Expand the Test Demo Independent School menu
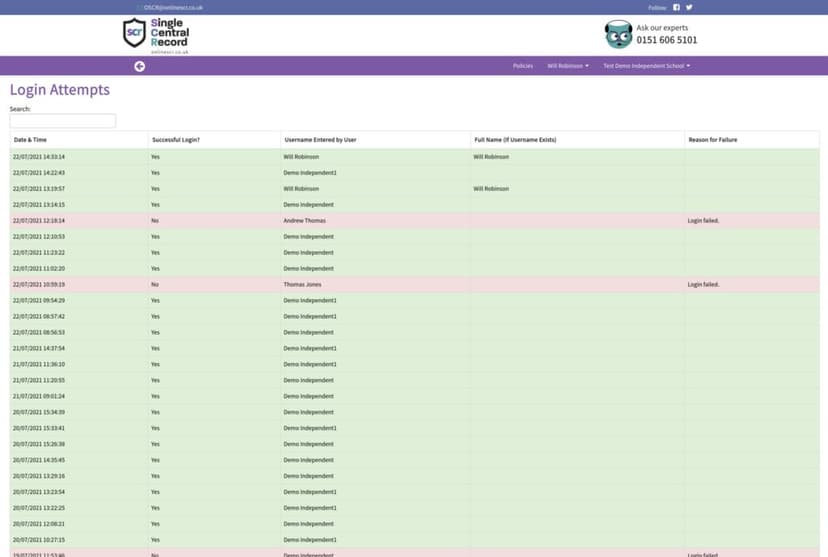Image resolution: width=828 pixels, height=557 pixels. (646, 66)
